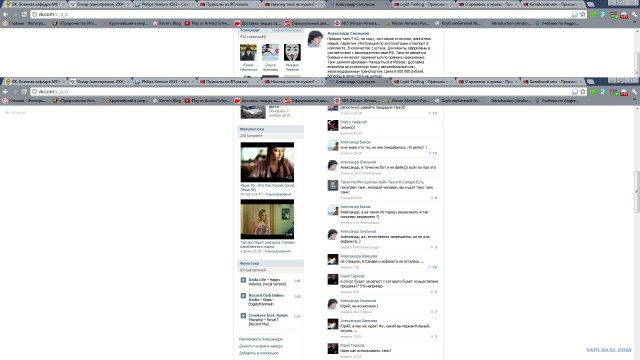640x360 pixels.
Task: Click grid extension icon with green plus, lower window
Action: click(x=614, y=92)
